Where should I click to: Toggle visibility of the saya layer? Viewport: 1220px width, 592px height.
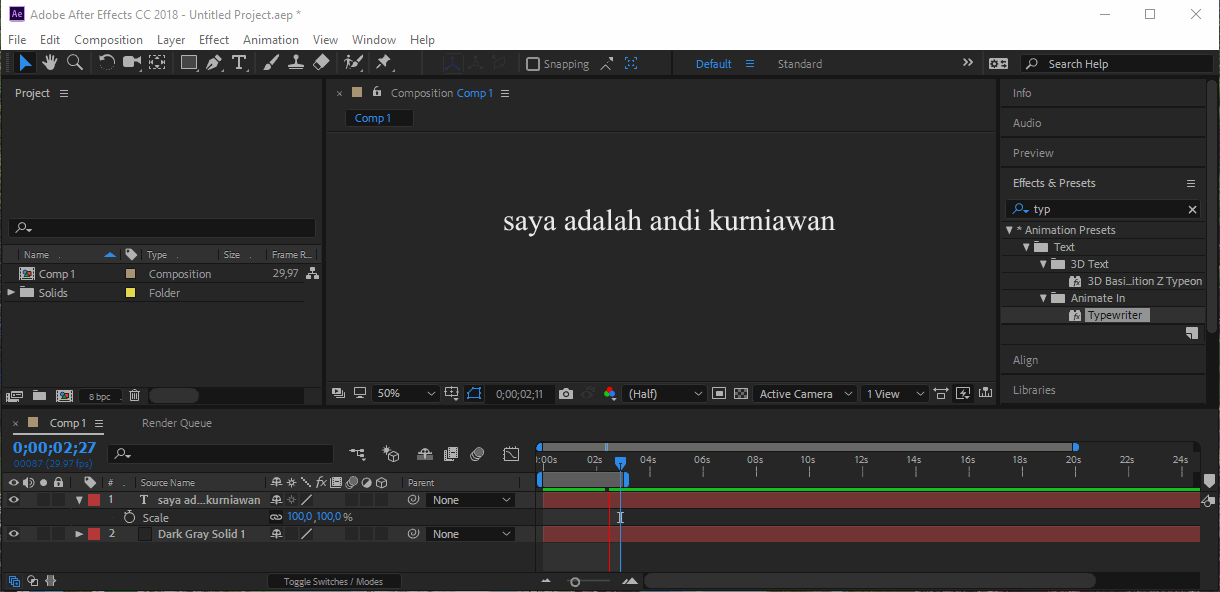click(13, 499)
